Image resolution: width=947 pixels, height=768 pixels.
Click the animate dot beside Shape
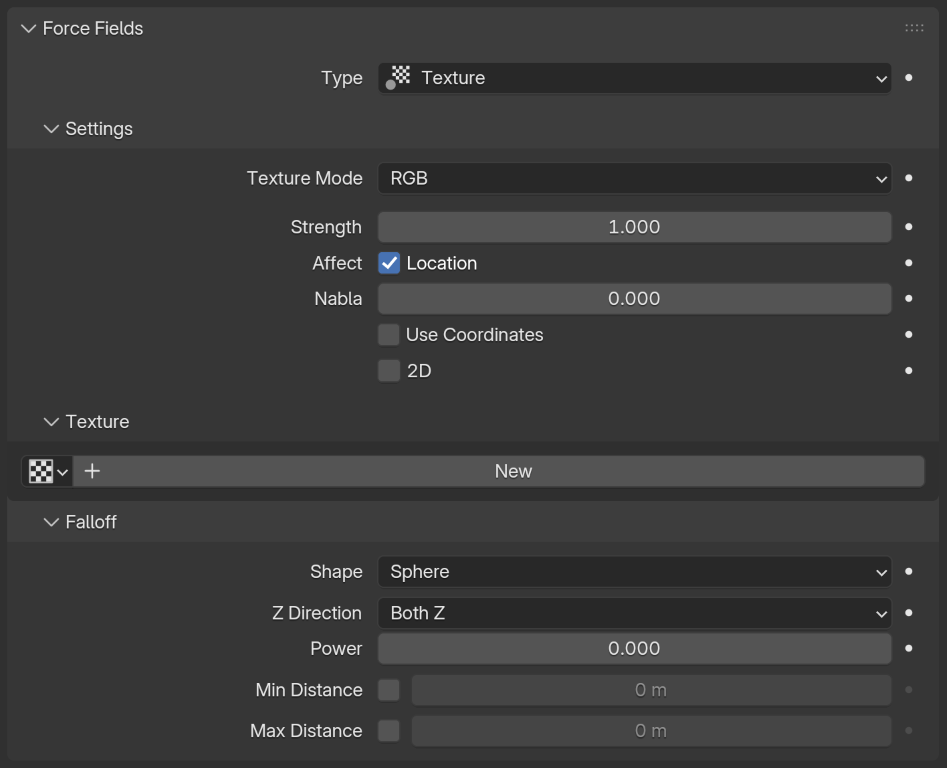pos(907,572)
